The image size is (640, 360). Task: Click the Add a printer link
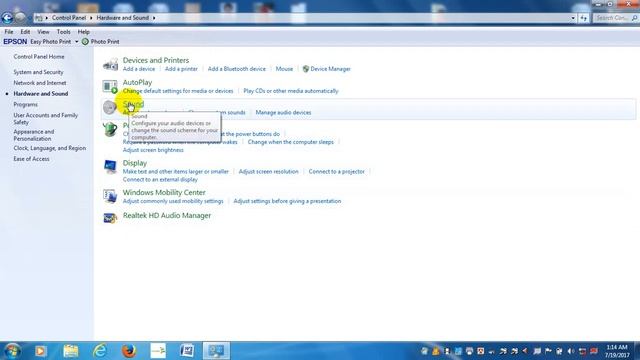[181, 69]
